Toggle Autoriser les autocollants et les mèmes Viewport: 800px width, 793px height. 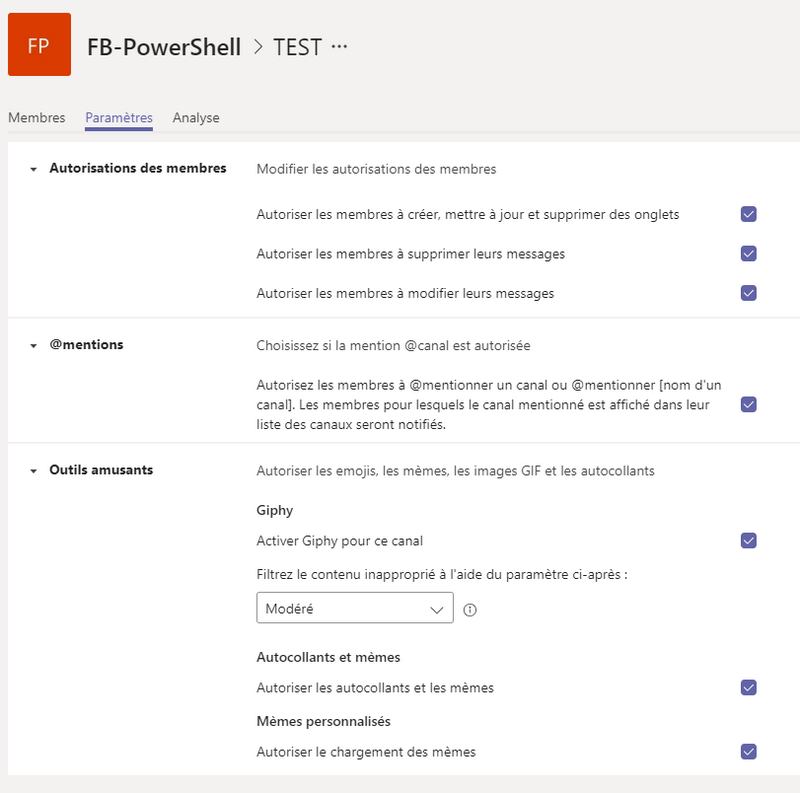click(748, 688)
